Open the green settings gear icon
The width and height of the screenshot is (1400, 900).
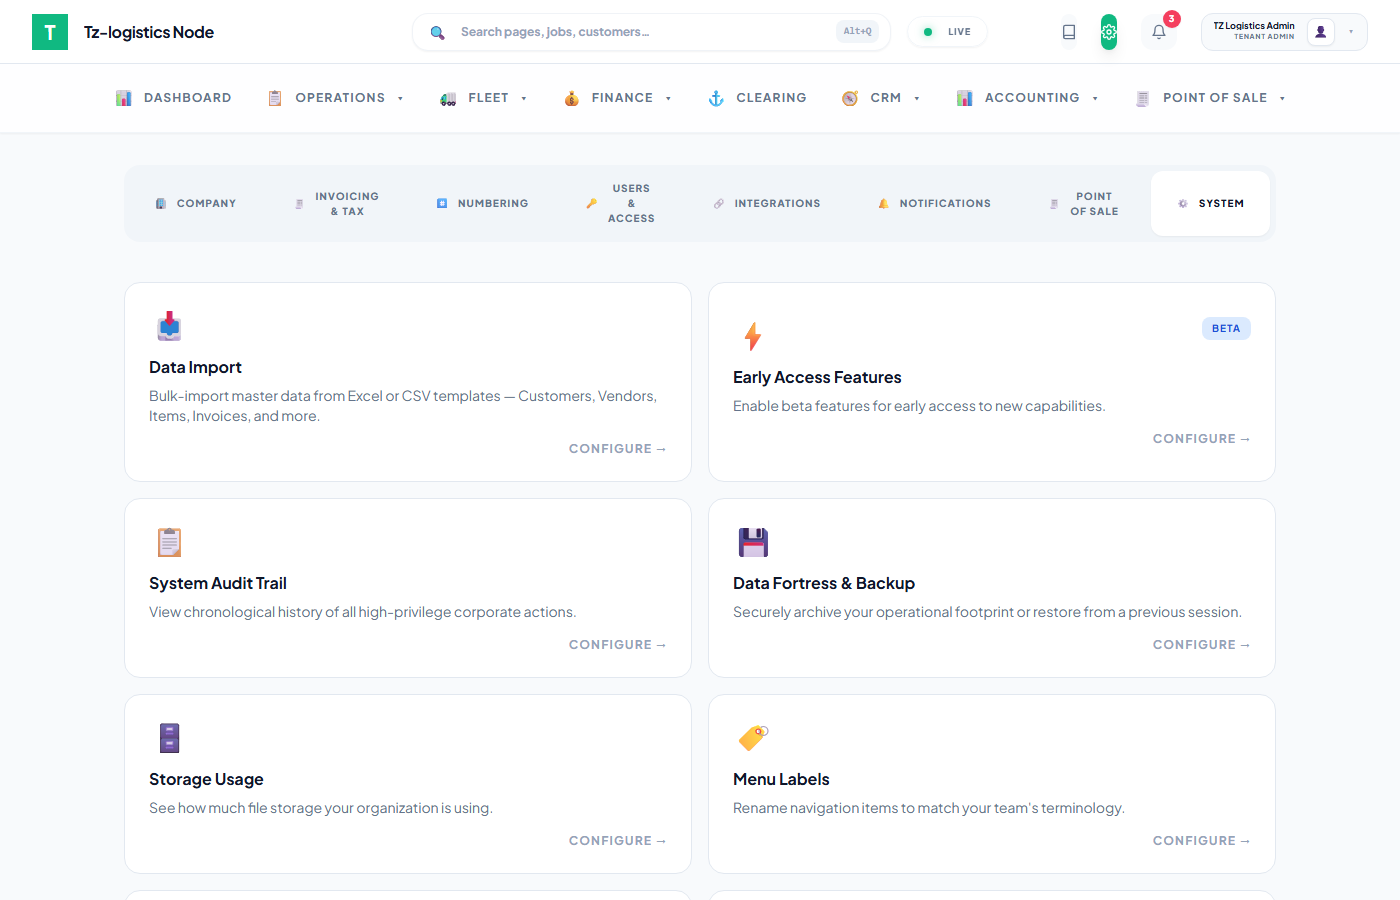coord(1109,32)
